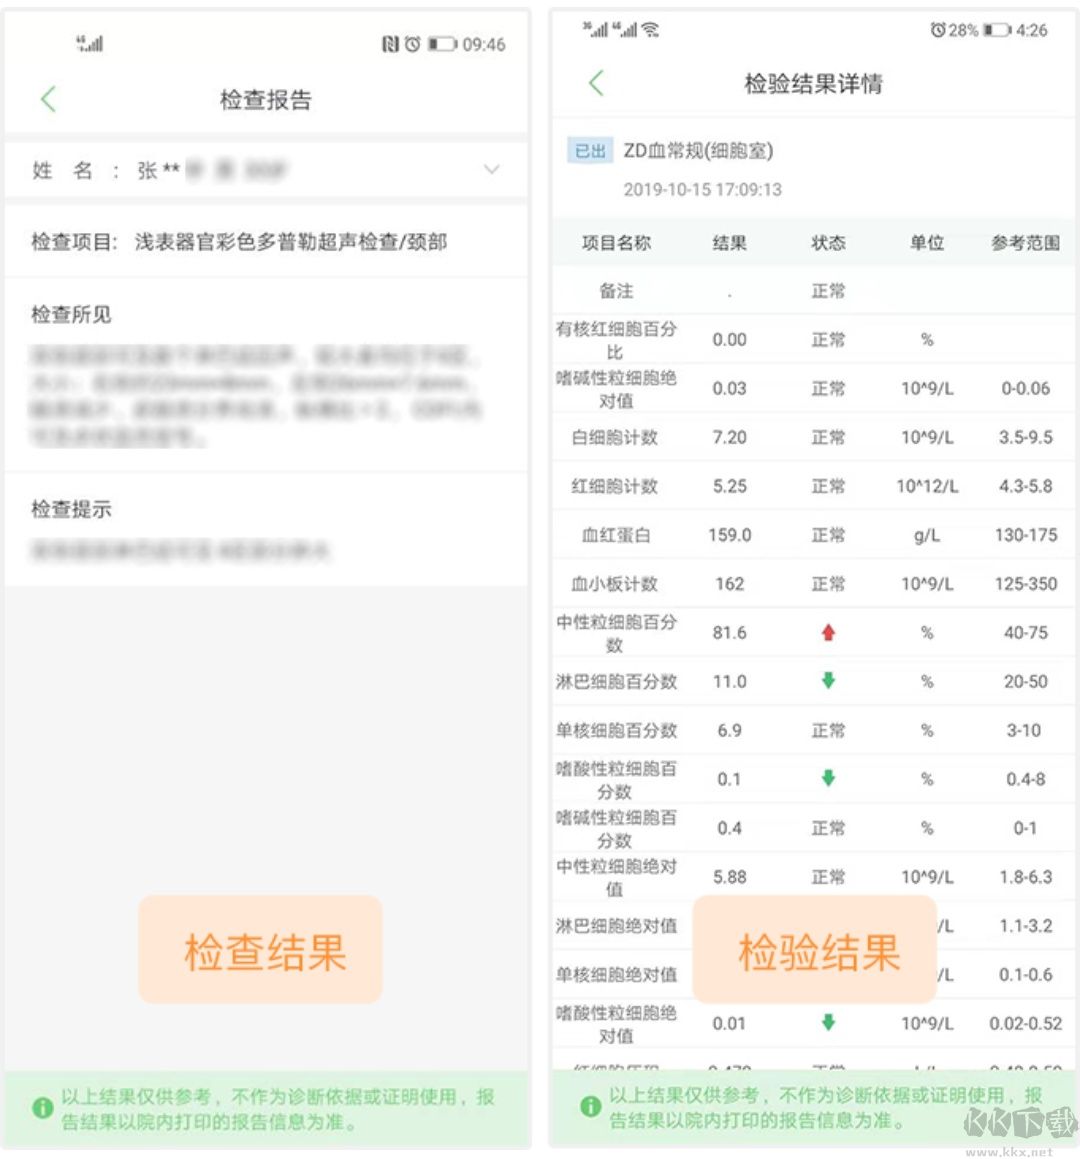The image size is (1080, 1159).
Task: Toggle the red up arrow beside 中性粒细胞百分数
Action: [x=827, y=632]
